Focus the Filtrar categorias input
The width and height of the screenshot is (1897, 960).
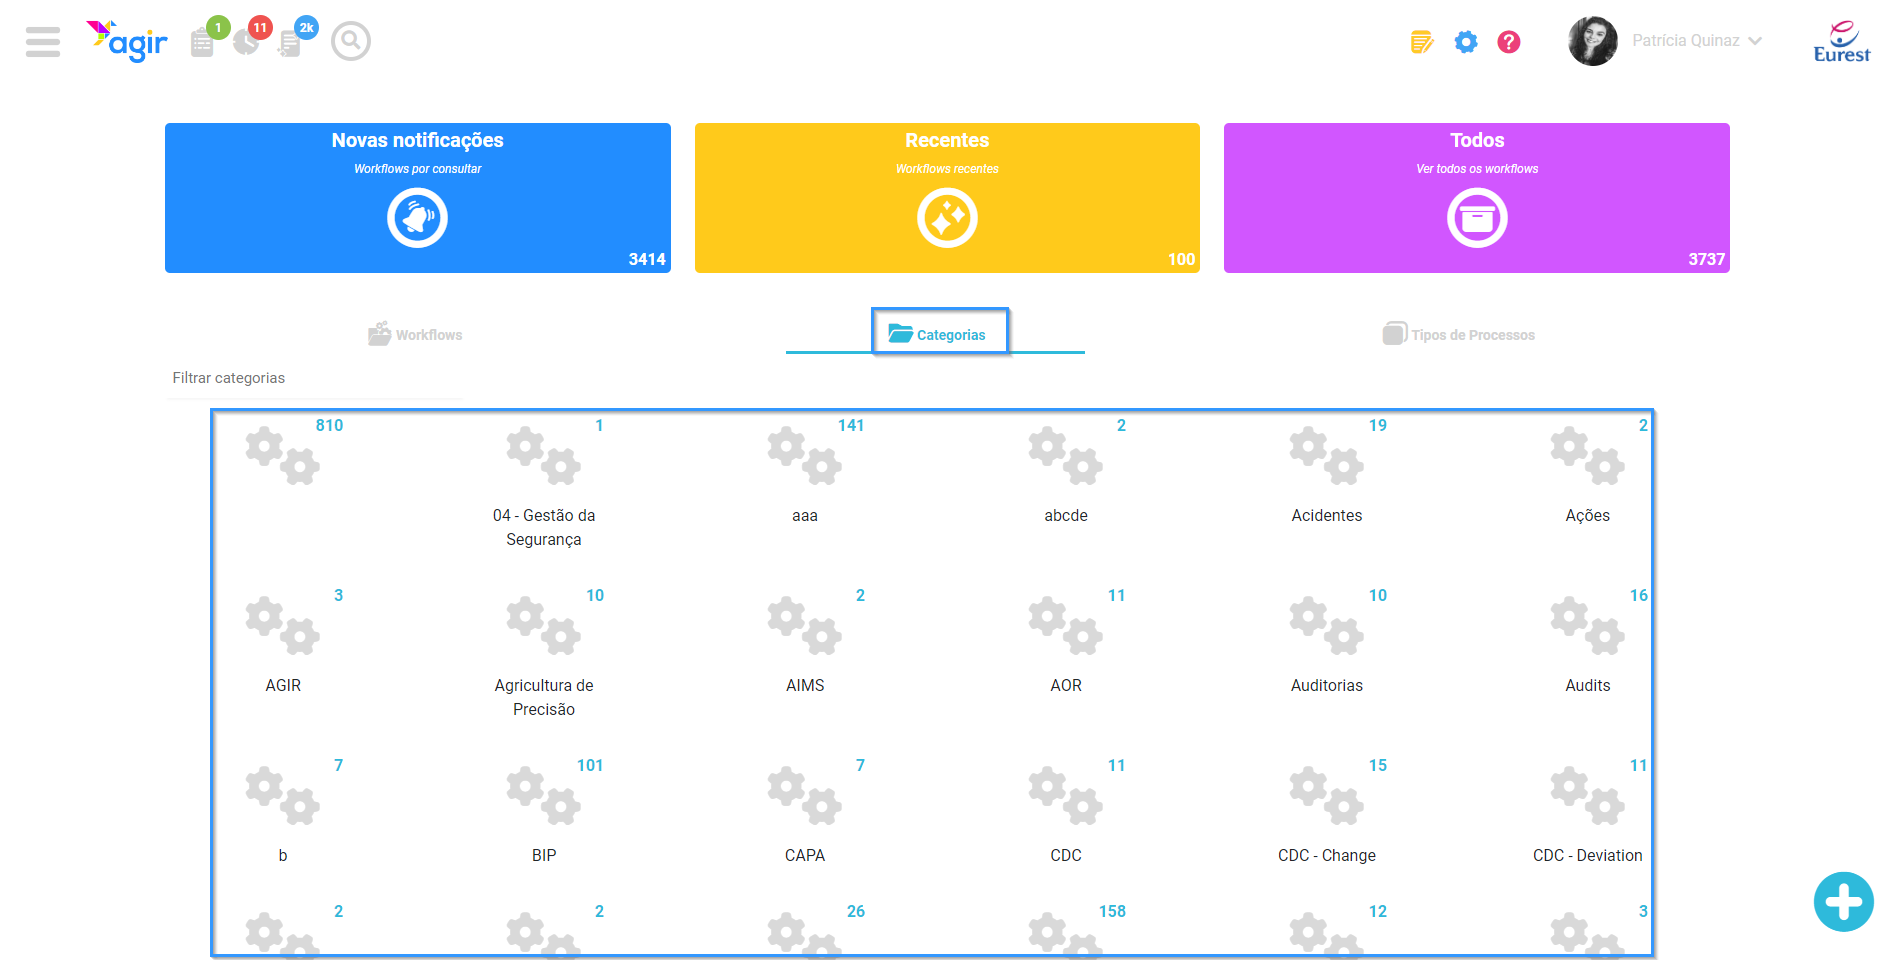point(314,378)
